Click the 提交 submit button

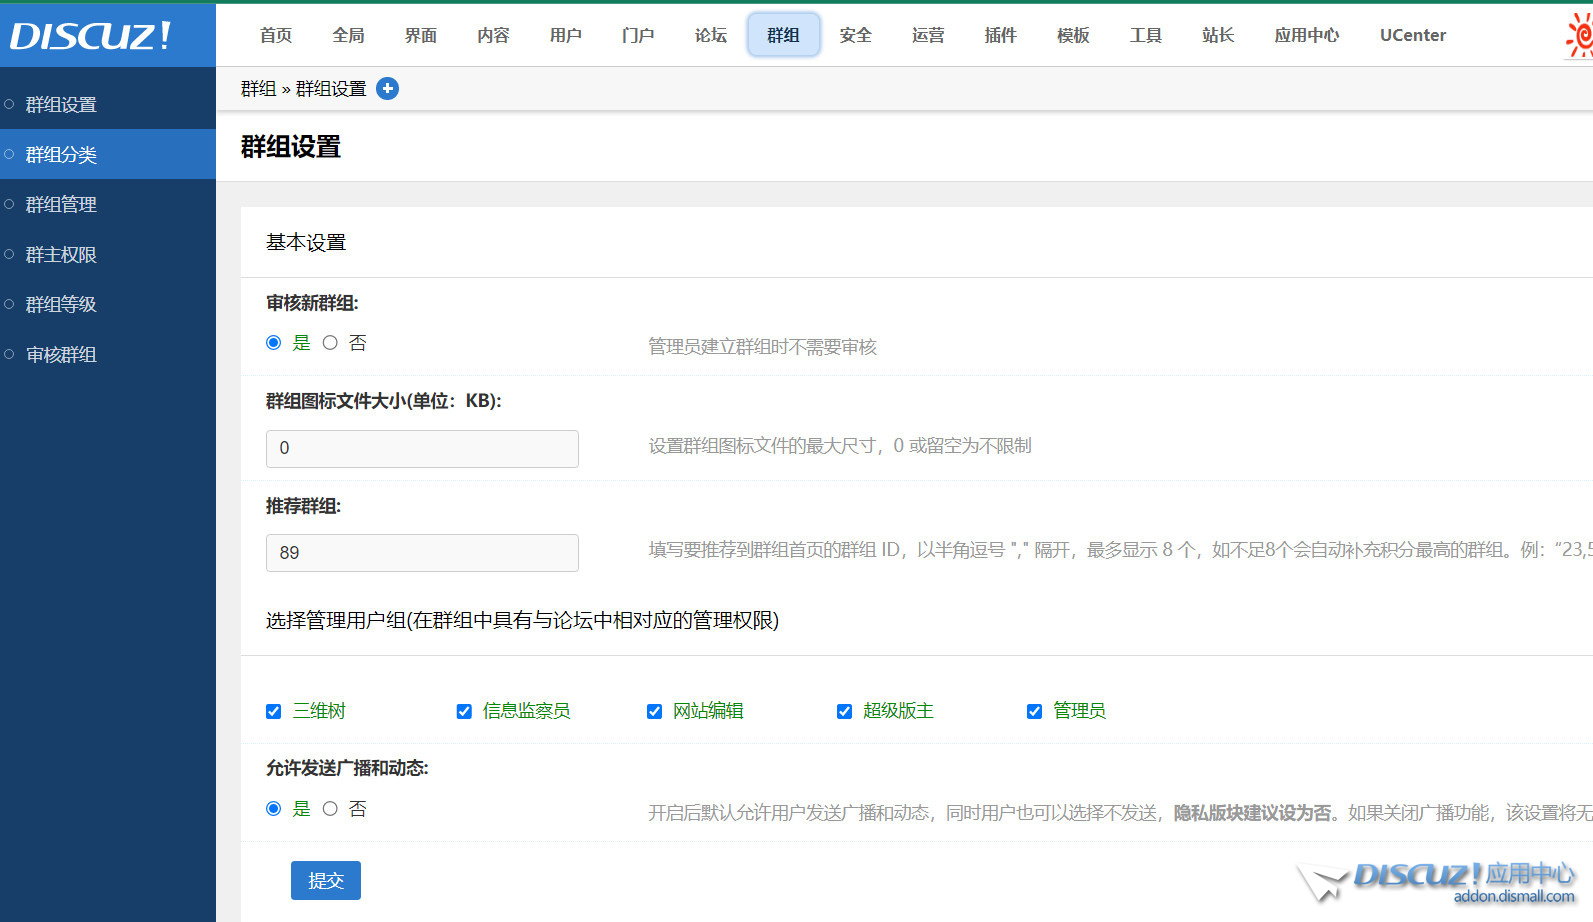pyautogui.click(x=326, y=880)
